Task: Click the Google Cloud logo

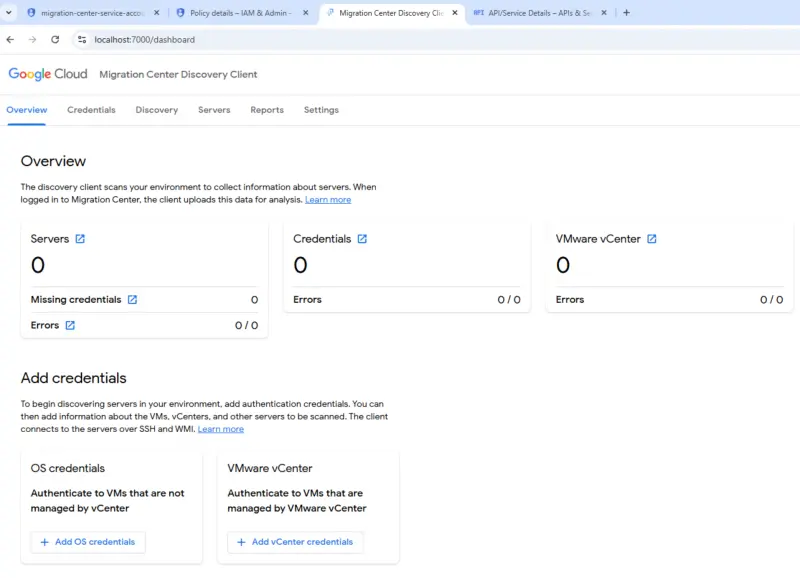Action: click(47, 74)
